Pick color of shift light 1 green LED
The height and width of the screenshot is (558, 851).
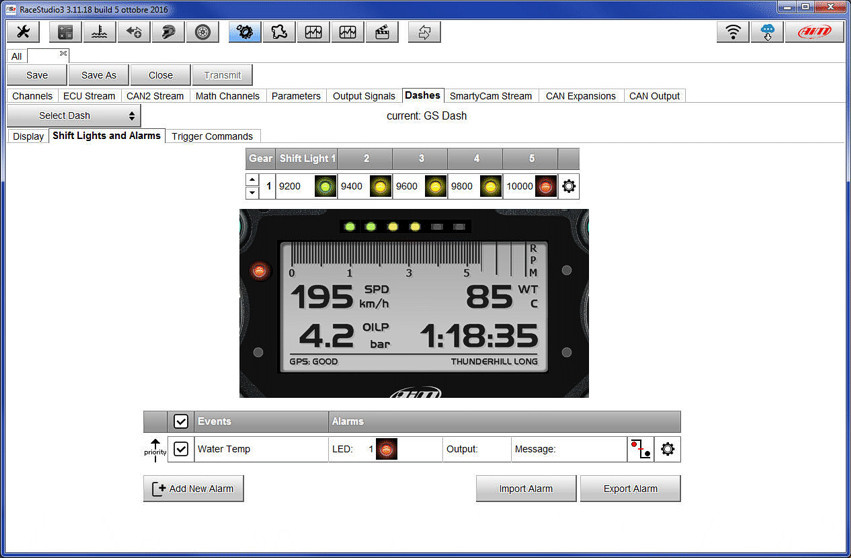click(x=325, y=187)
